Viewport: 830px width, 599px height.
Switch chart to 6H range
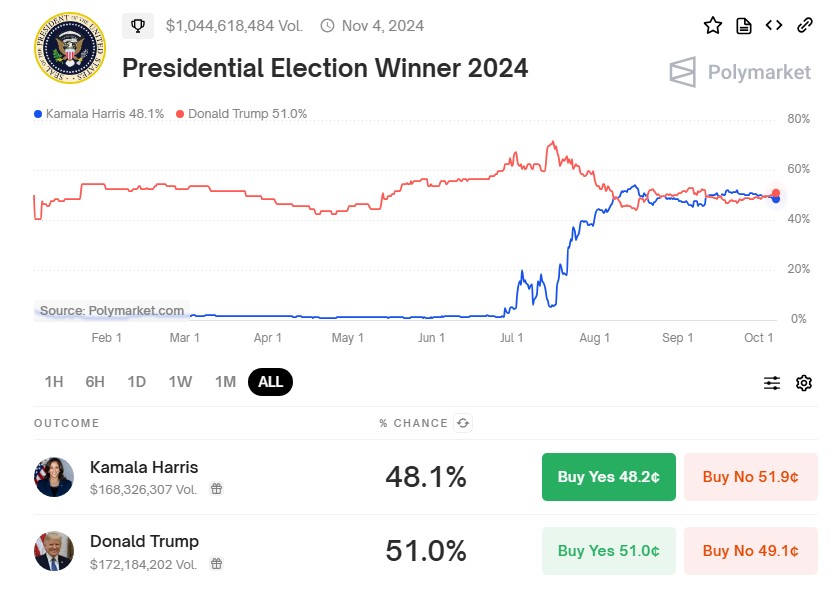[95, 382]
